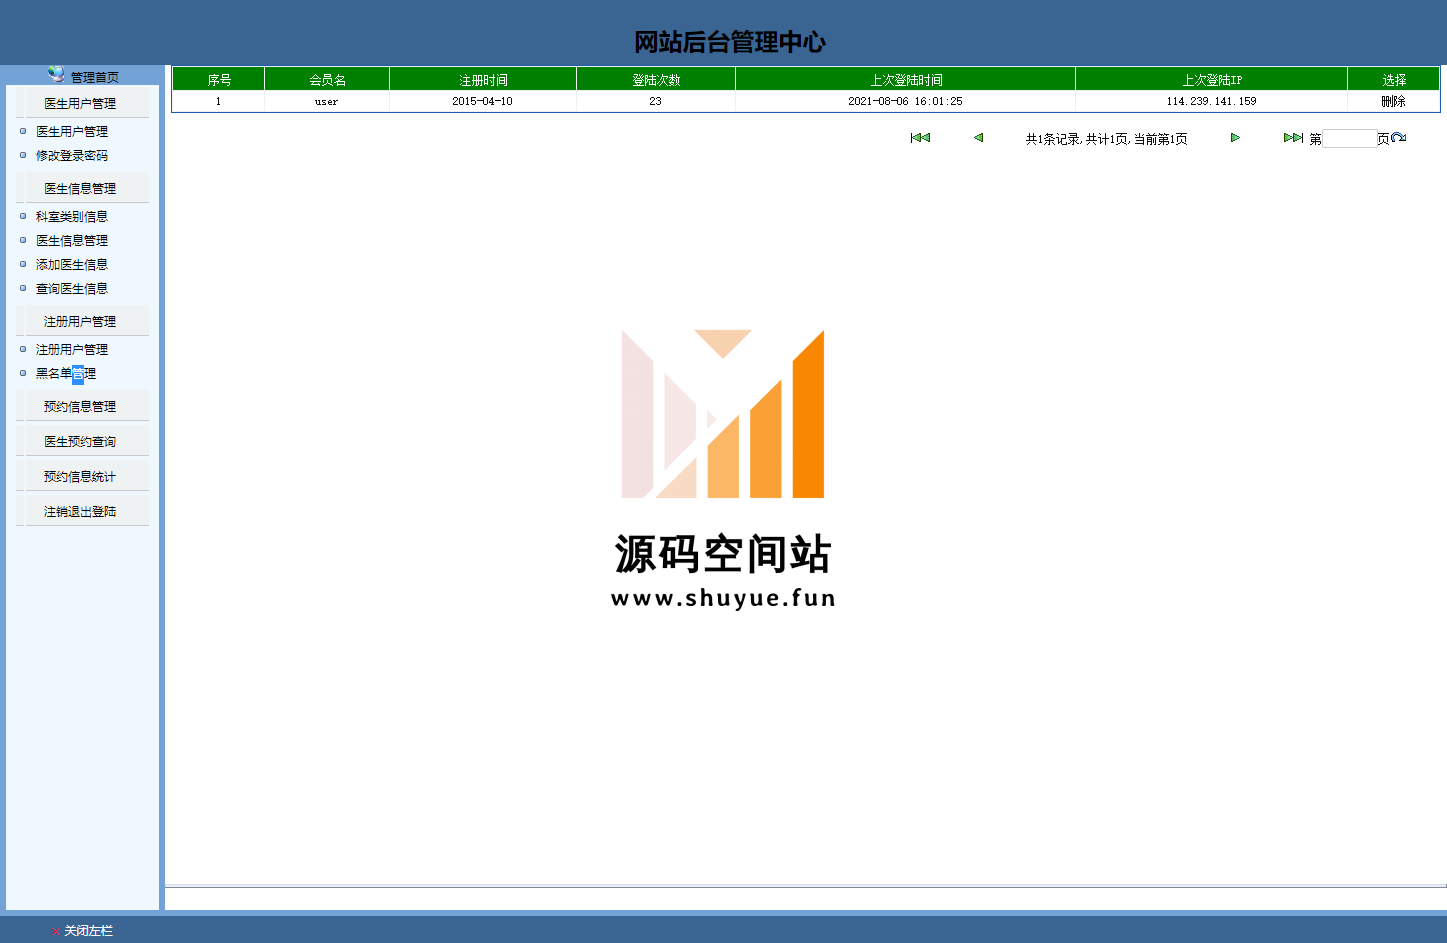Open 添加医生信息 in the sidebar
This screenshot has height=943, width=1447.
[x=72, y=264]
